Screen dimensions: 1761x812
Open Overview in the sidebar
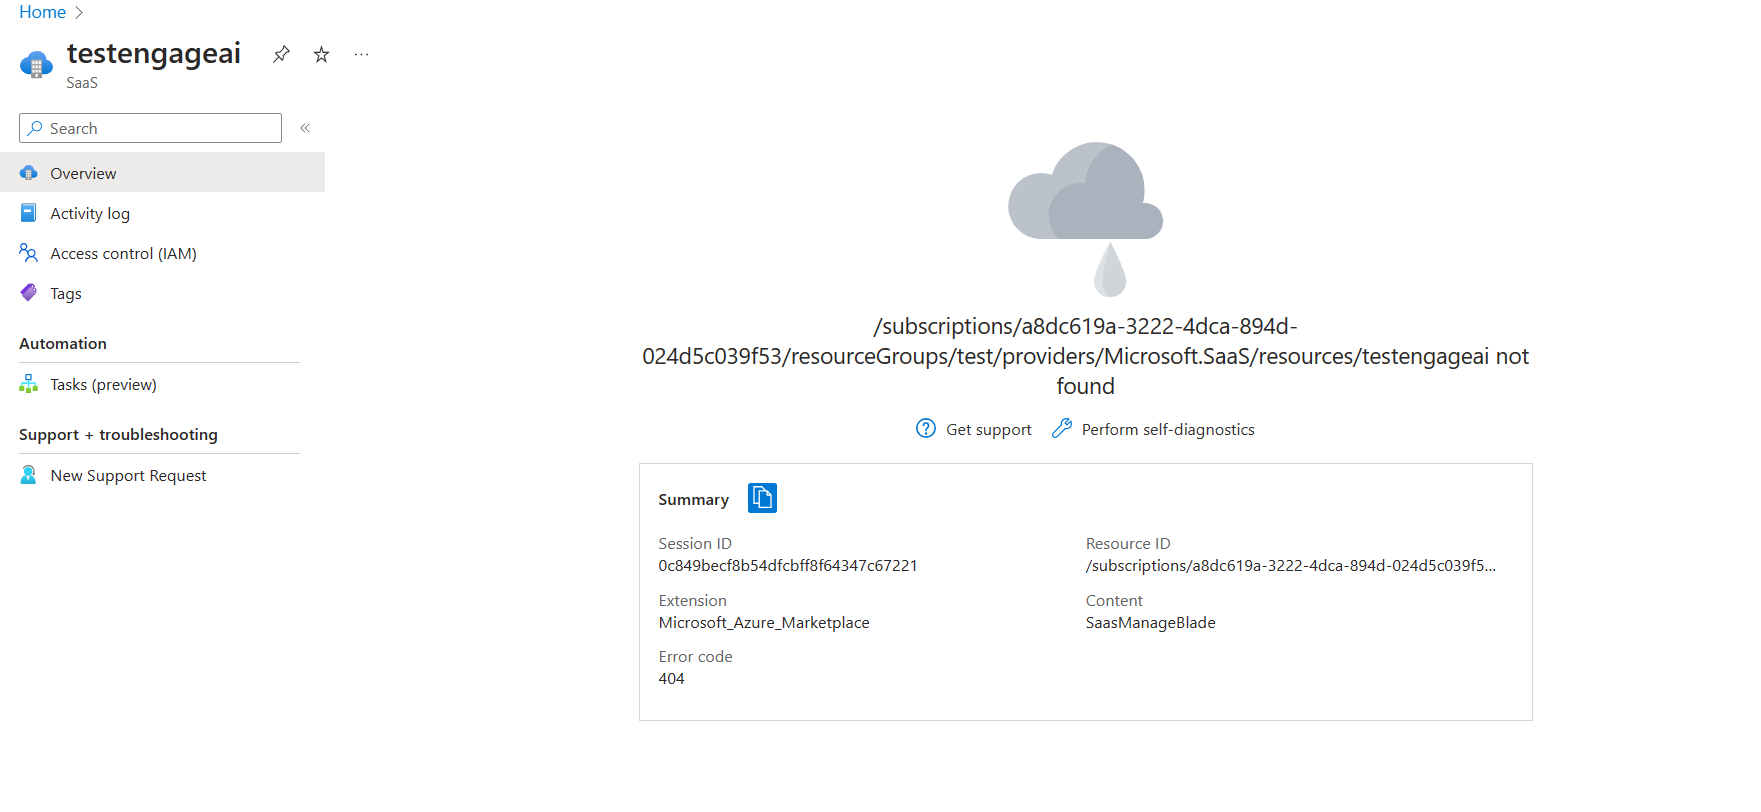(x=162, y=173)
